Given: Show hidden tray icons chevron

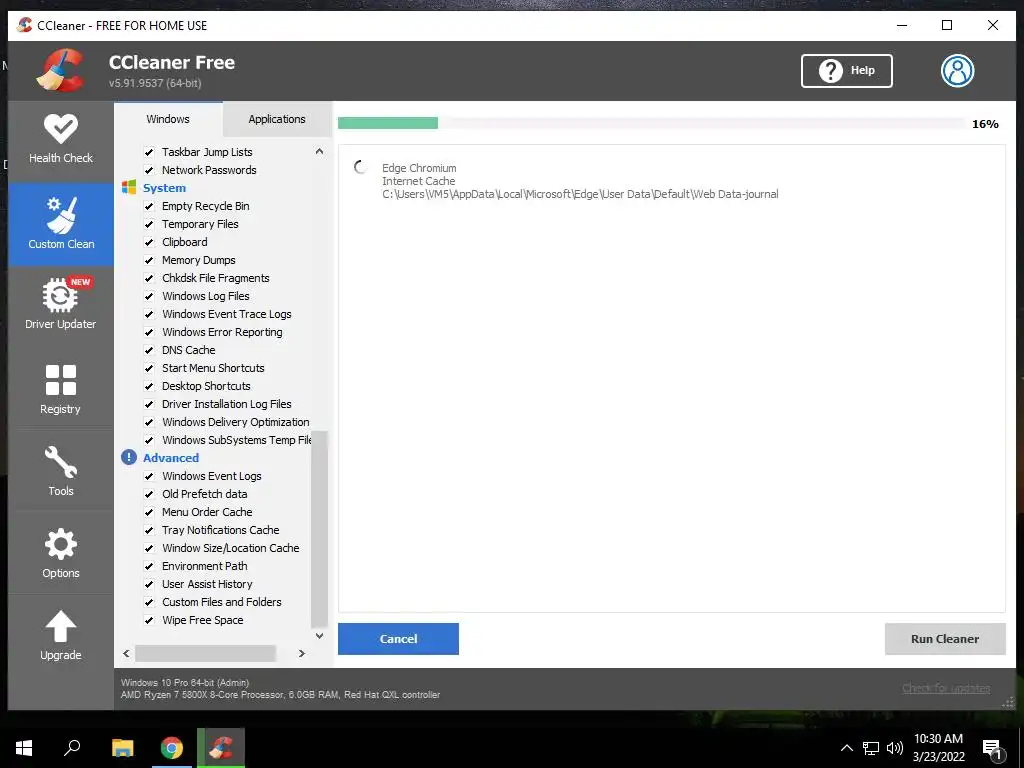Looking at the screenshot, I should point(846,748).
